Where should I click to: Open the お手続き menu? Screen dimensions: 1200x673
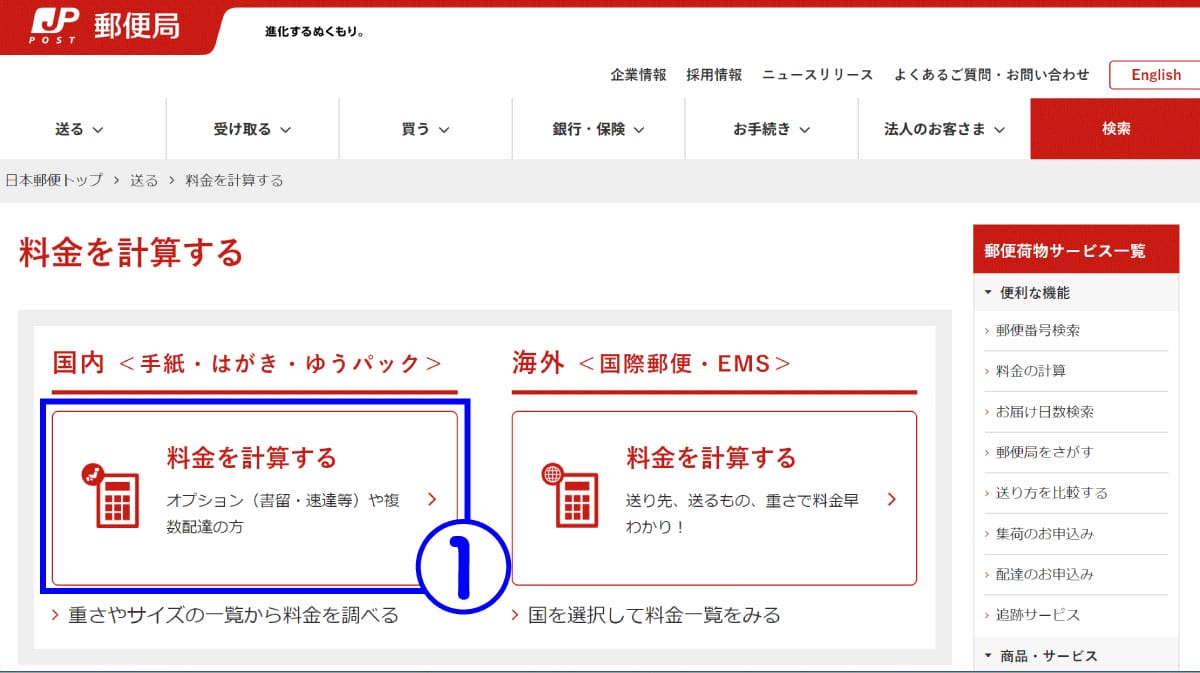coord(771,129)
